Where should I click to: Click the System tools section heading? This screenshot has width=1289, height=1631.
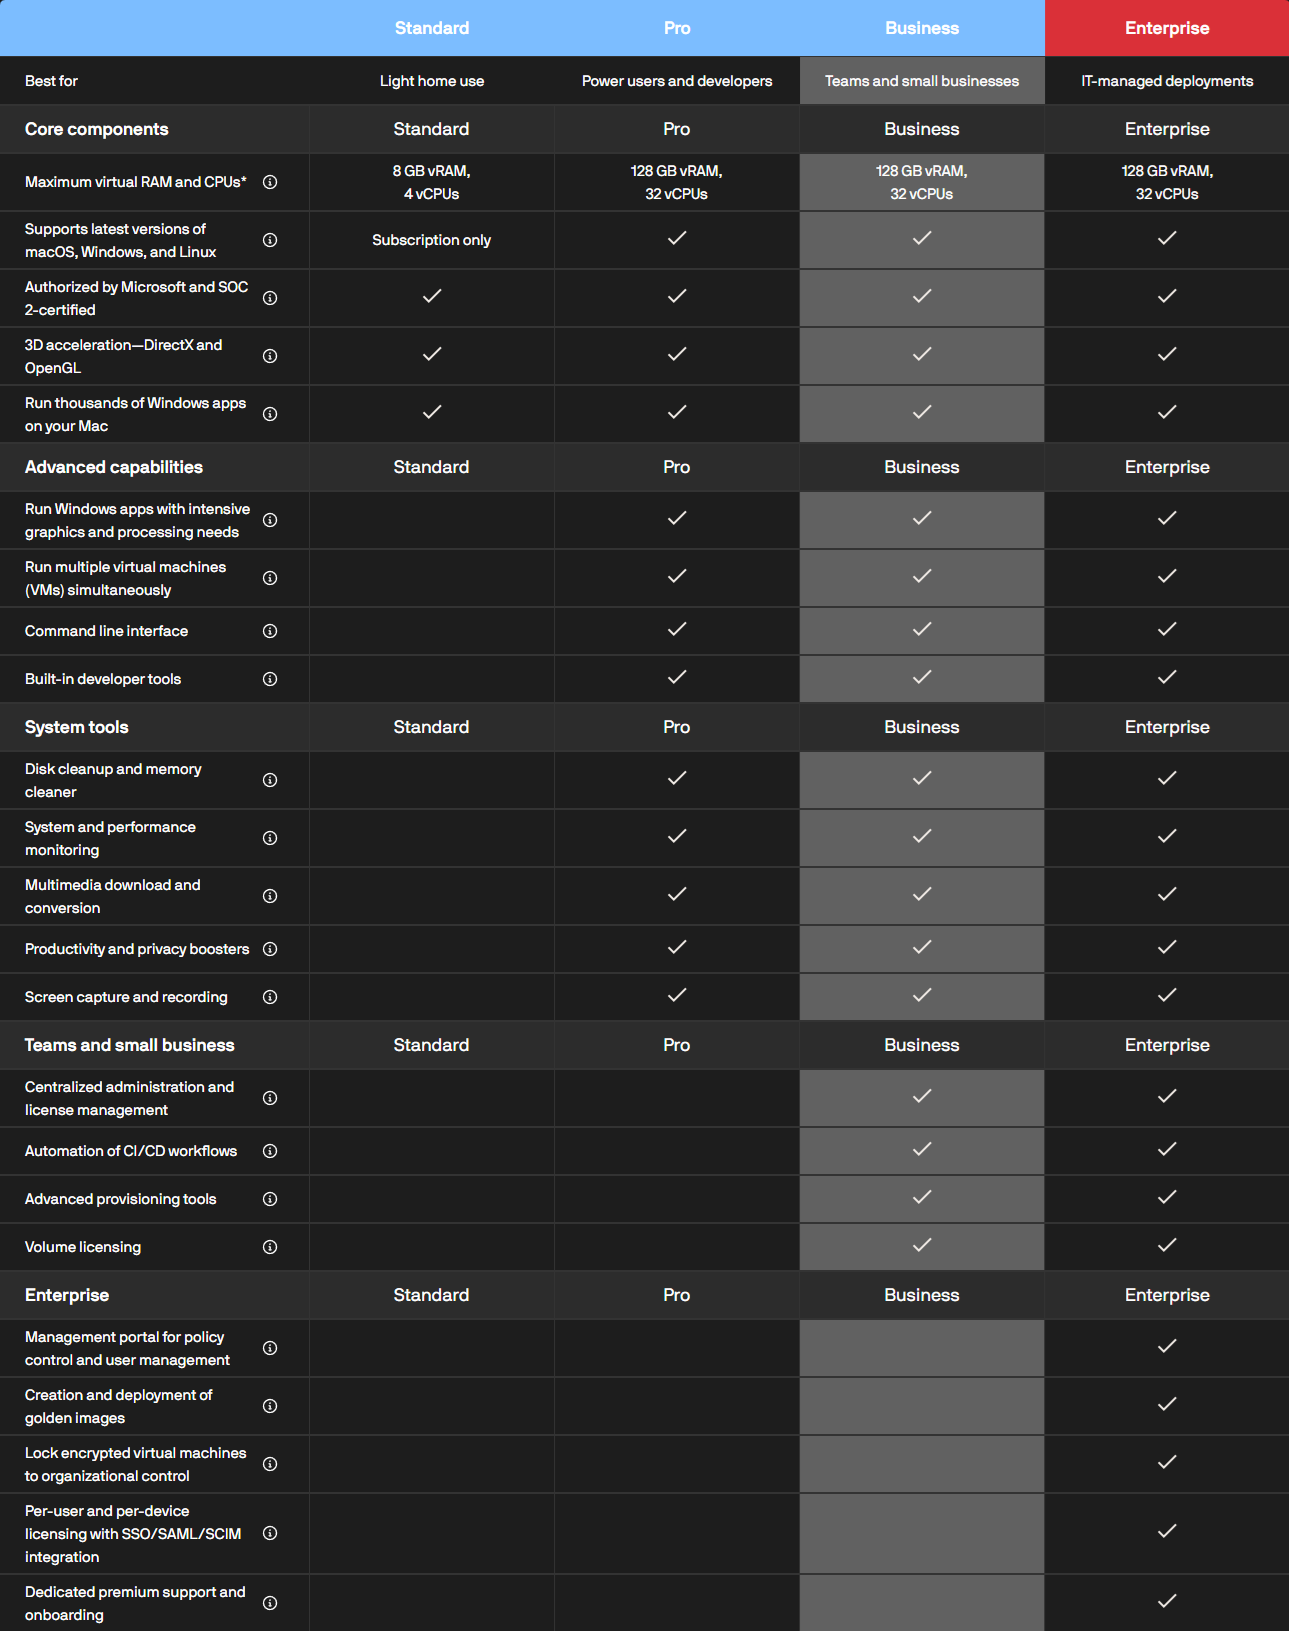(x=77, y=727)
